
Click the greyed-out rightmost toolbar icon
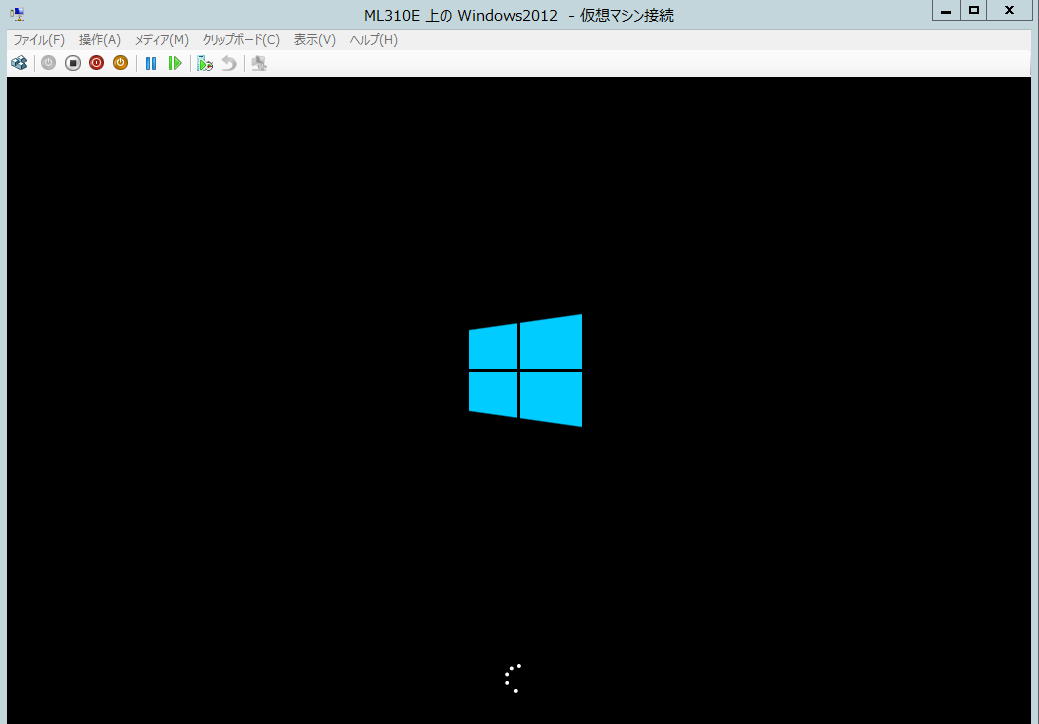pyautogui.click(x=259, y=63)
